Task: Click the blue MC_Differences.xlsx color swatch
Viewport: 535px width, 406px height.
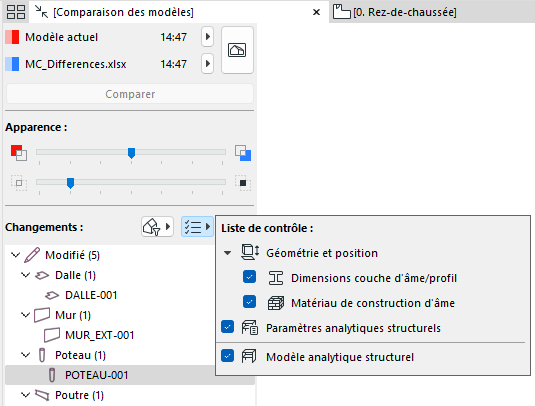Action: [x=12, y=64]
